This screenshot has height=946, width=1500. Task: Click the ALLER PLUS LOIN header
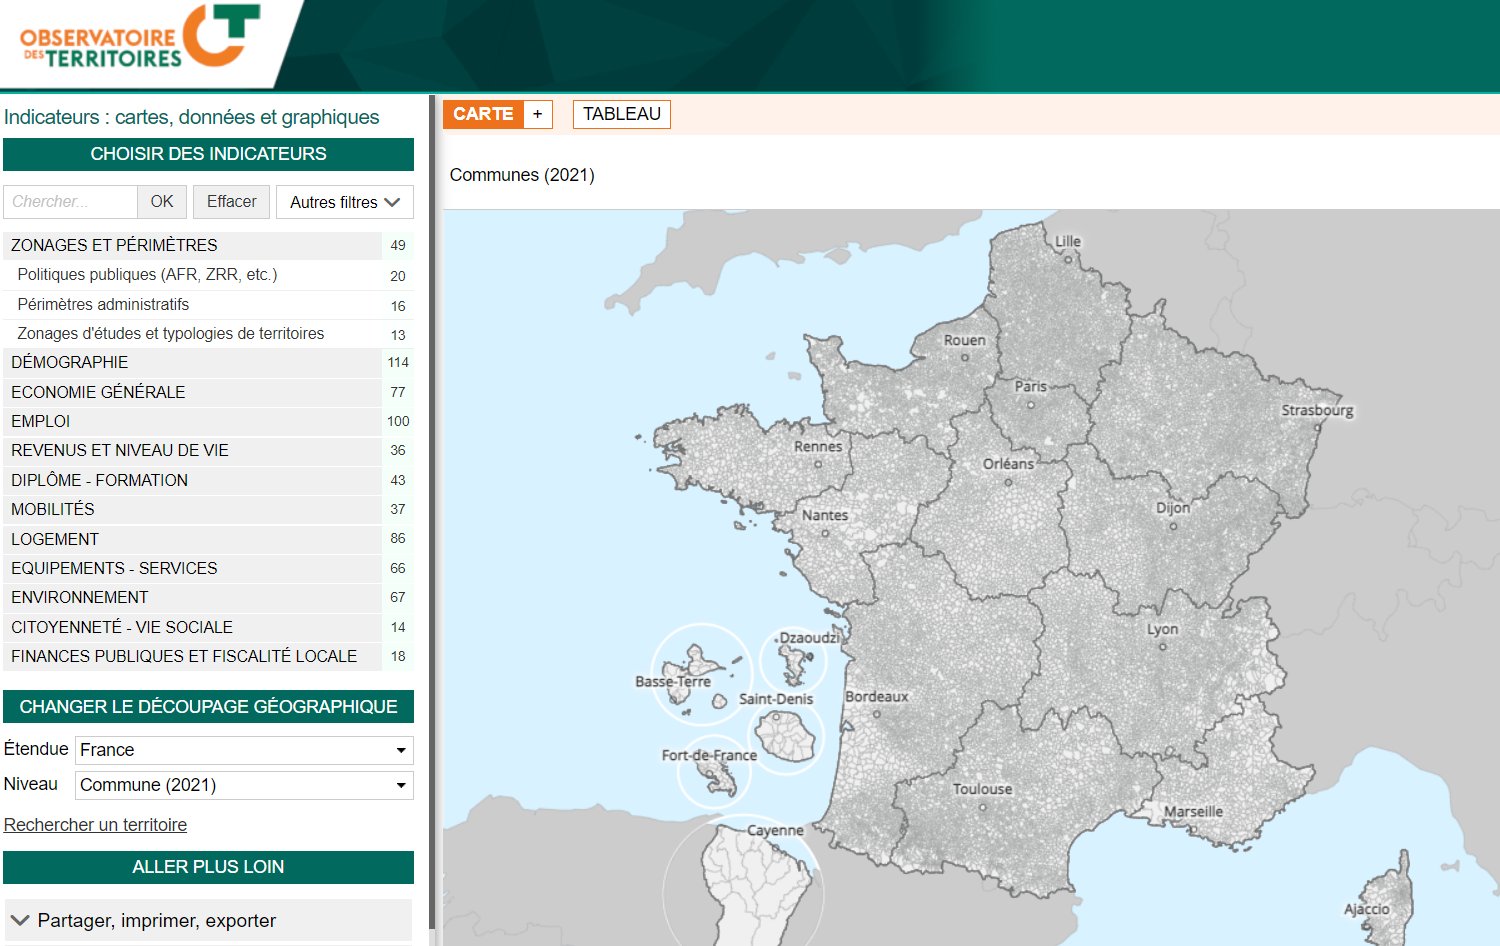click(208, 867)
